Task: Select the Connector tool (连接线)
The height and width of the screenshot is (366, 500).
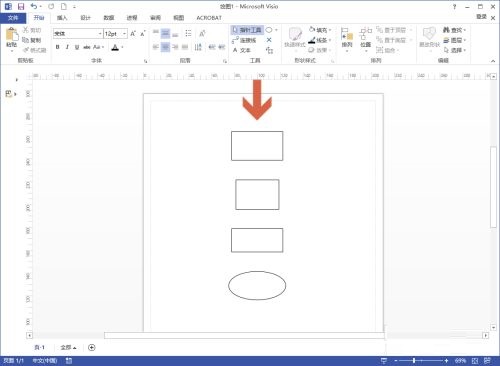Action: (244, 40)
